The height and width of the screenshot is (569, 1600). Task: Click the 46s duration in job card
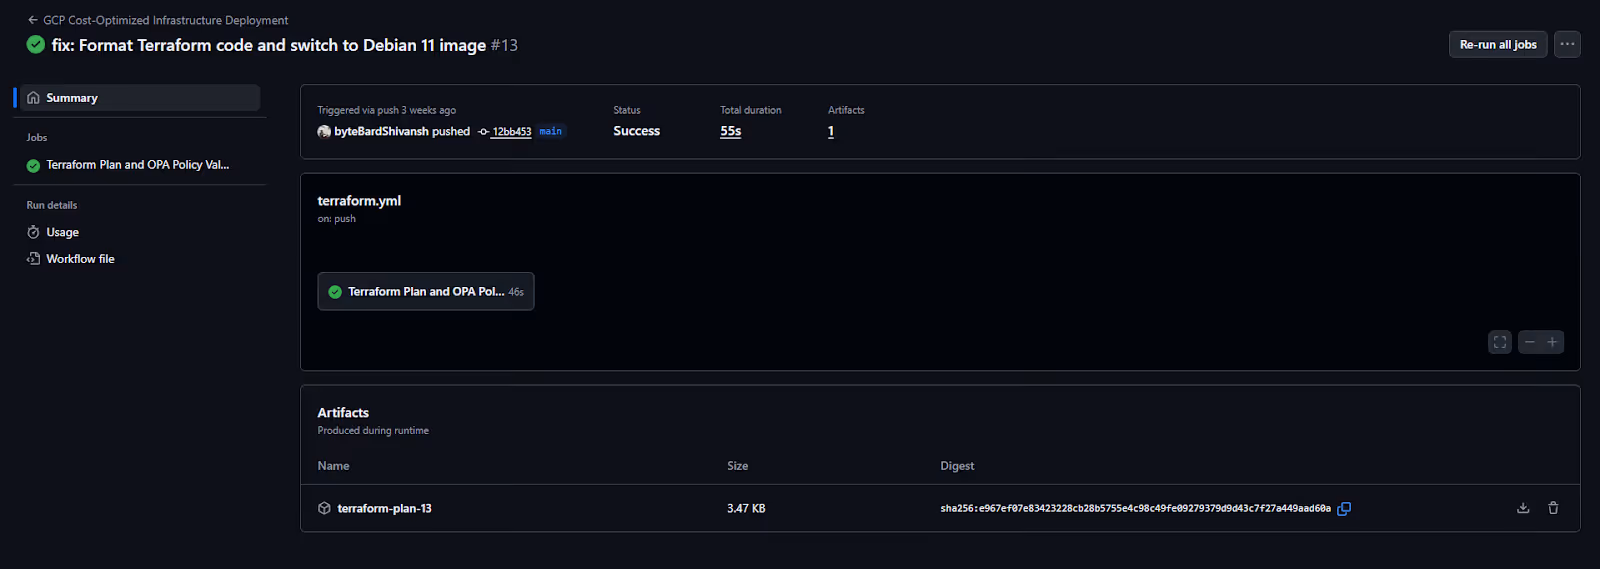[516, 292]
